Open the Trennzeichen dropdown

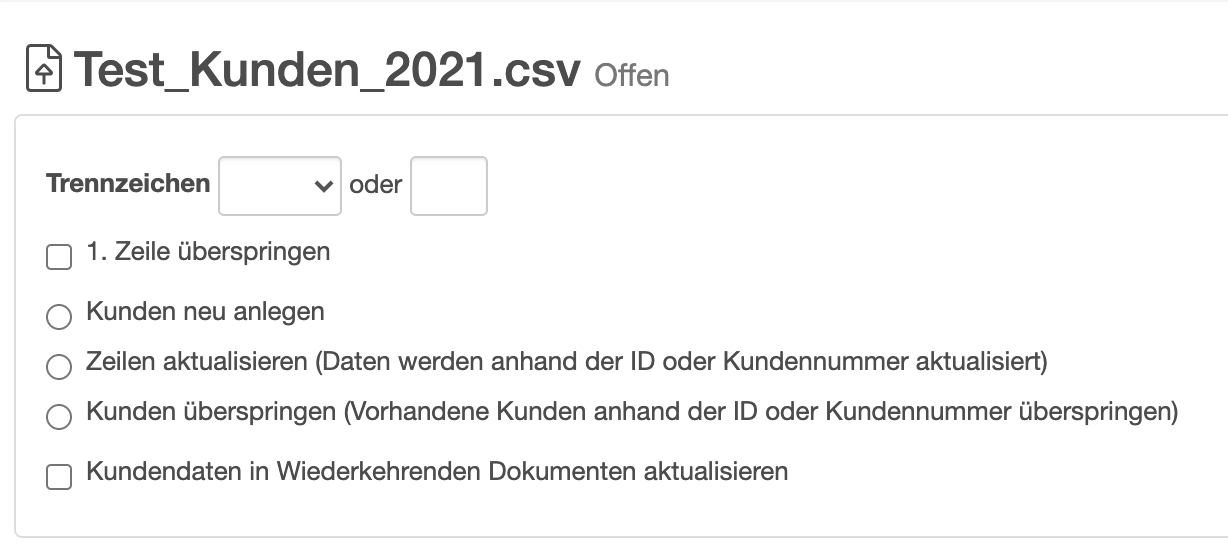point(280,186)
